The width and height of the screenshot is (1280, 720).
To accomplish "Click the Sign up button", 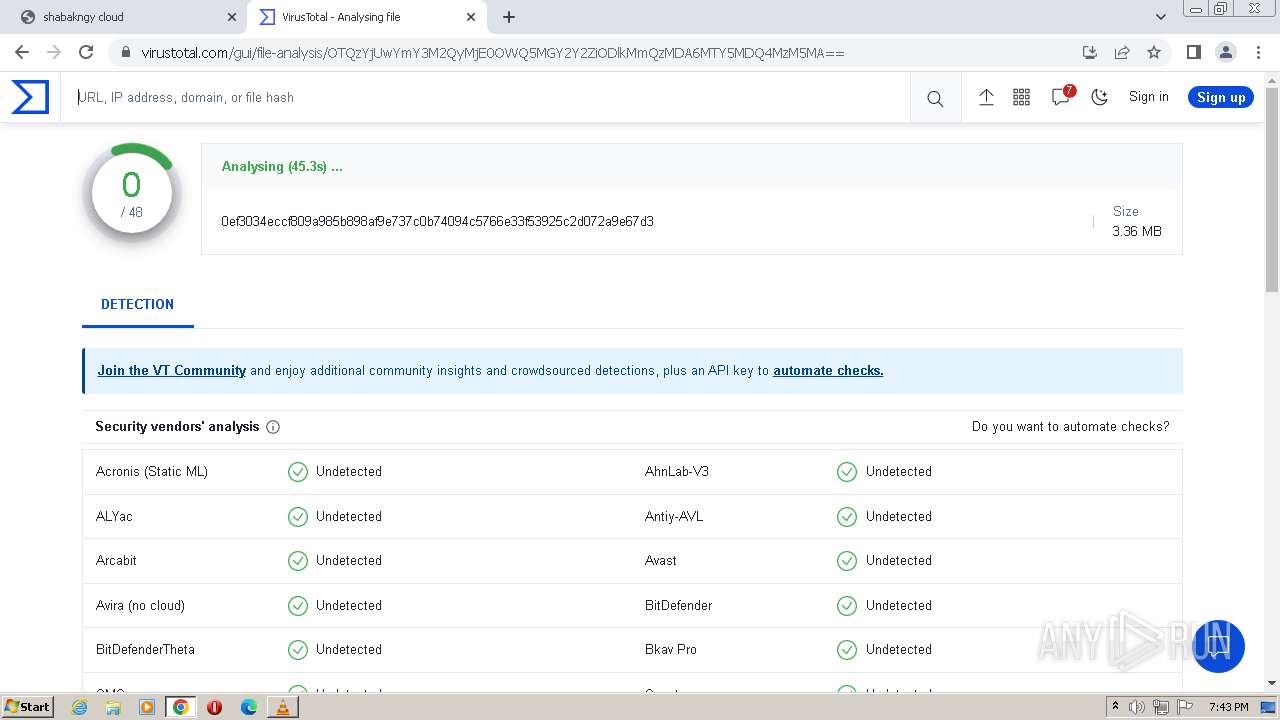I will (x=1221, y=97).
